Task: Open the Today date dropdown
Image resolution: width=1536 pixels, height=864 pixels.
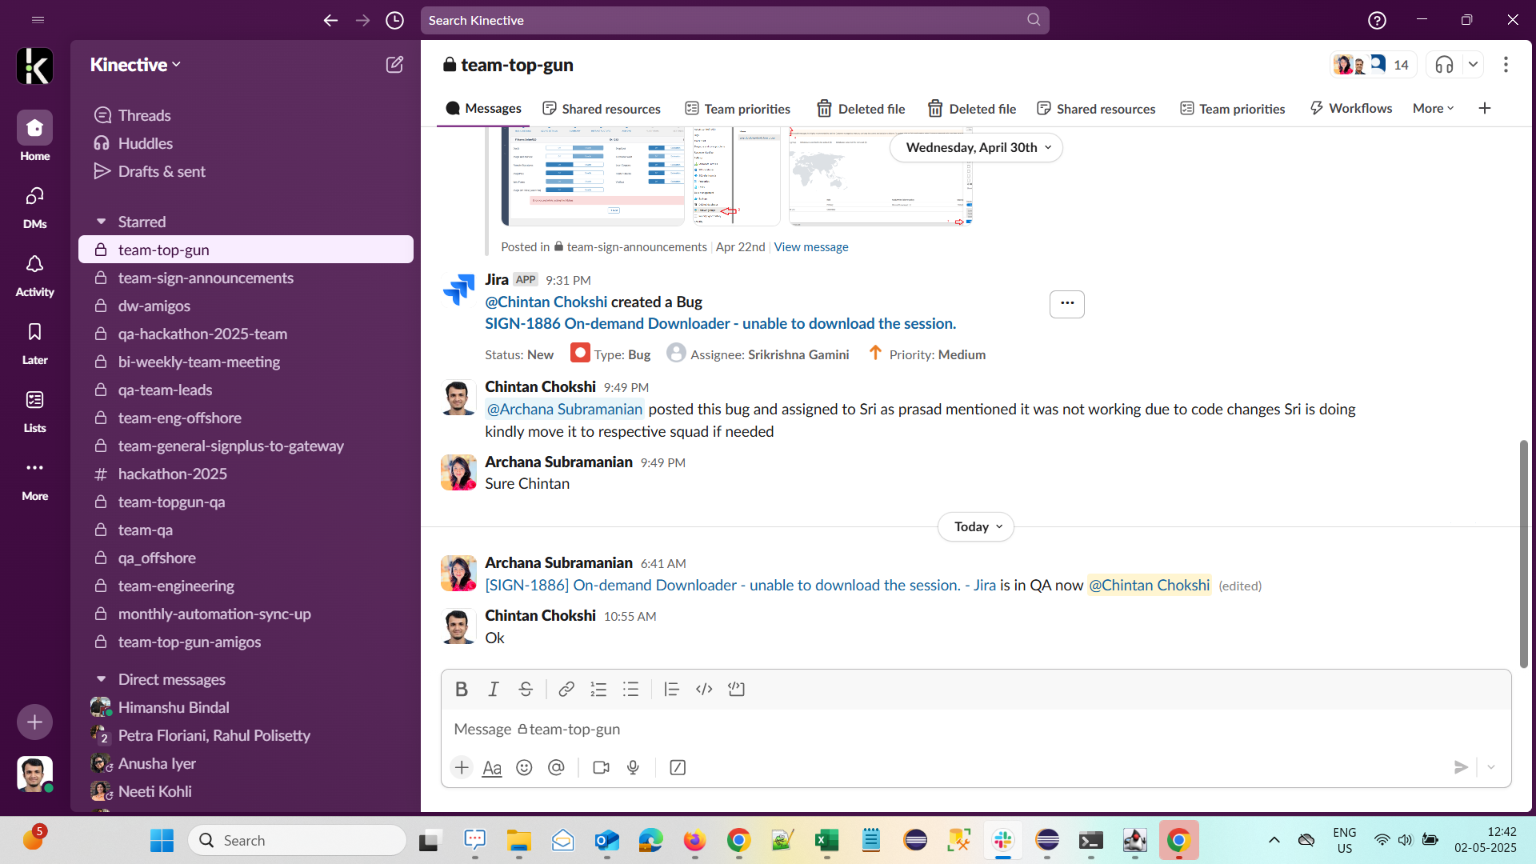Action: click(x=976, y=527)
